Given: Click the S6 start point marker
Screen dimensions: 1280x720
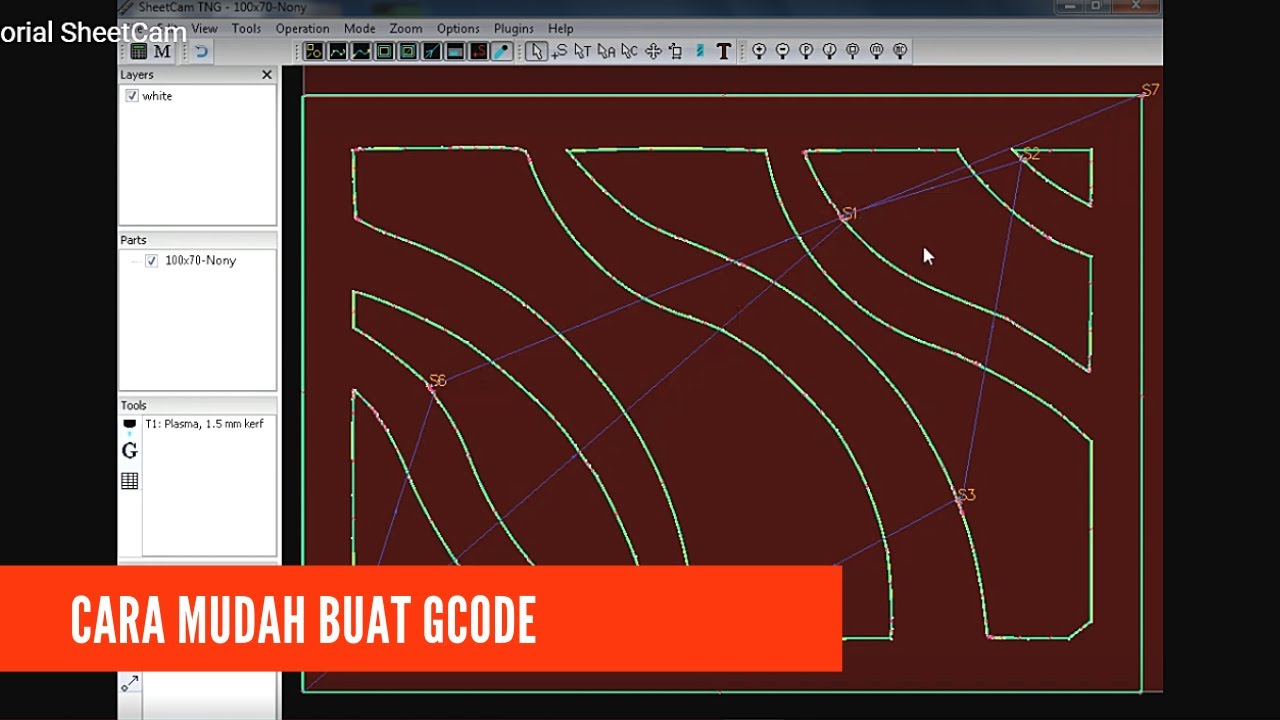Looking at the screenshot, I should 437,380.
